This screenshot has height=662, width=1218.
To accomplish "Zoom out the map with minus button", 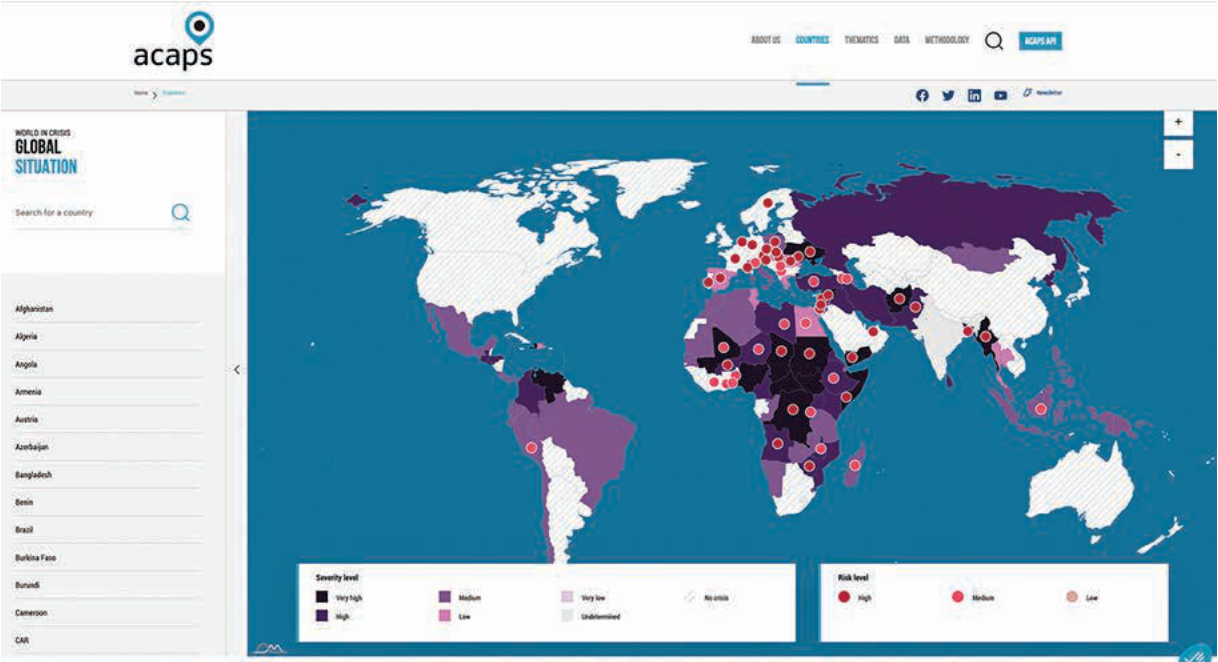I will [1178, 155].
